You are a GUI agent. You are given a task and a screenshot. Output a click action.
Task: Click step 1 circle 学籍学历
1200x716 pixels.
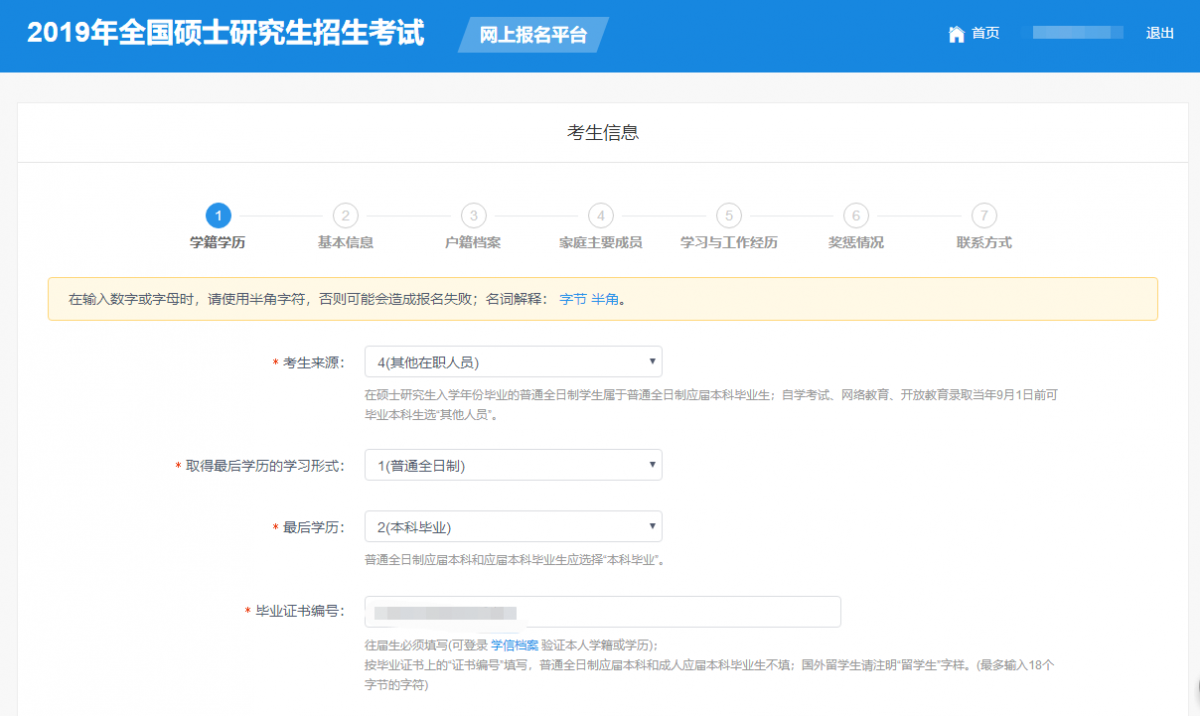click(218, 215)
